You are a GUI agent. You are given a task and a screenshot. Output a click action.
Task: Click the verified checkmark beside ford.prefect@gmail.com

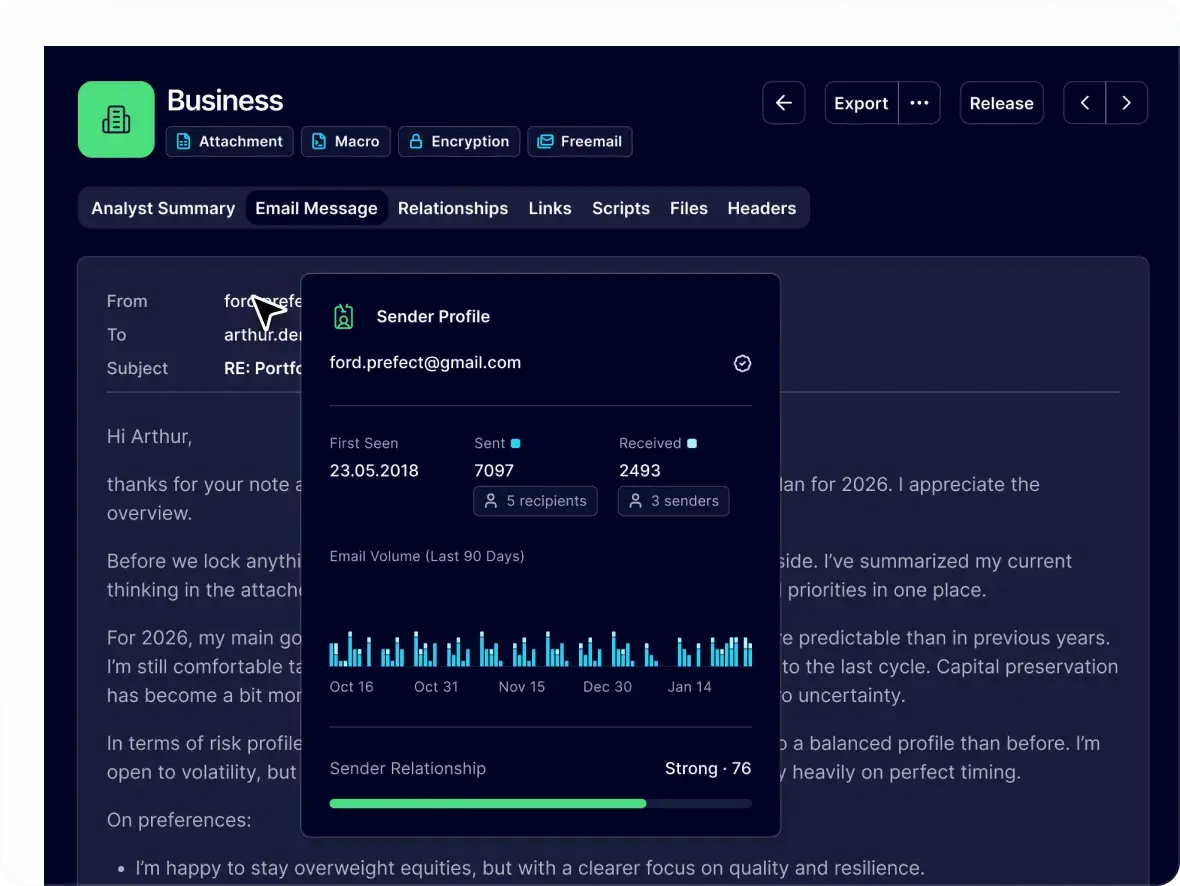coord(742,364)
